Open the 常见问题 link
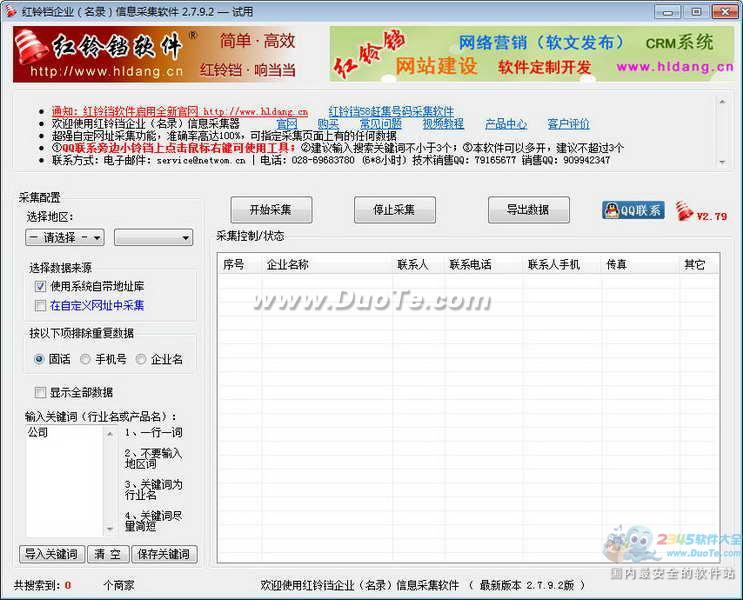 381,124
